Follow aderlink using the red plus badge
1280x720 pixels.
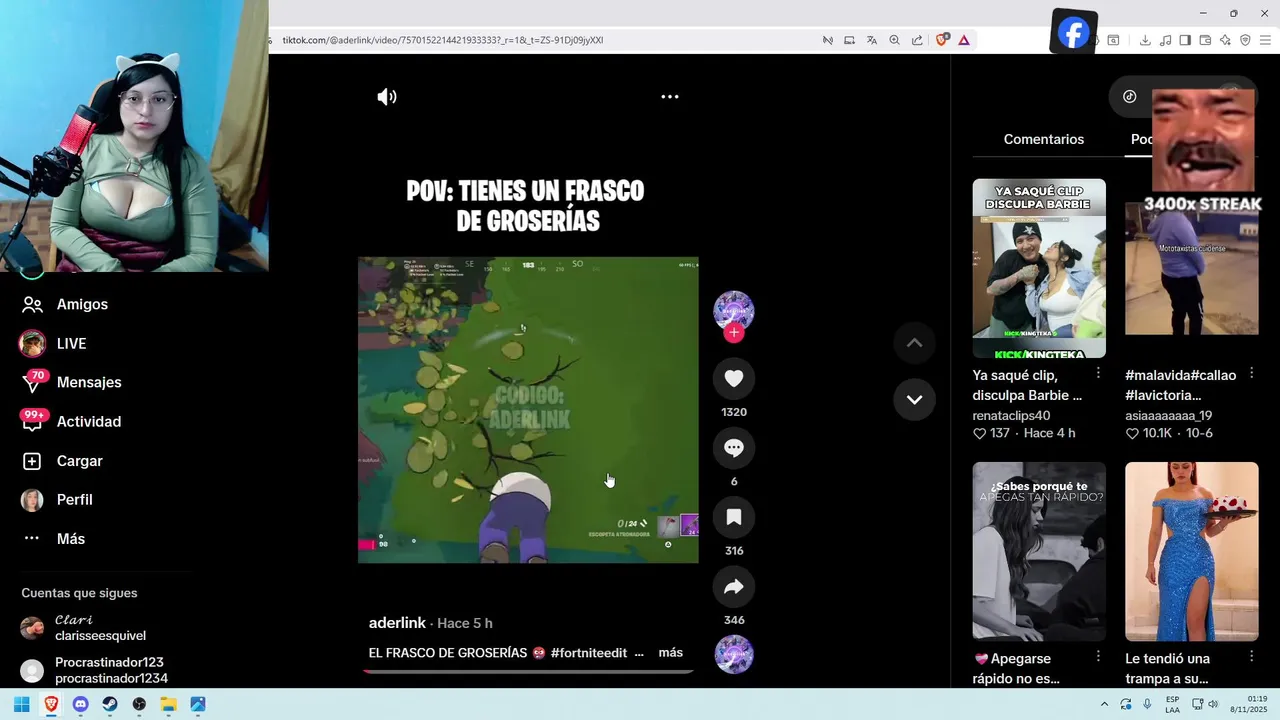(x=734, y=333)
